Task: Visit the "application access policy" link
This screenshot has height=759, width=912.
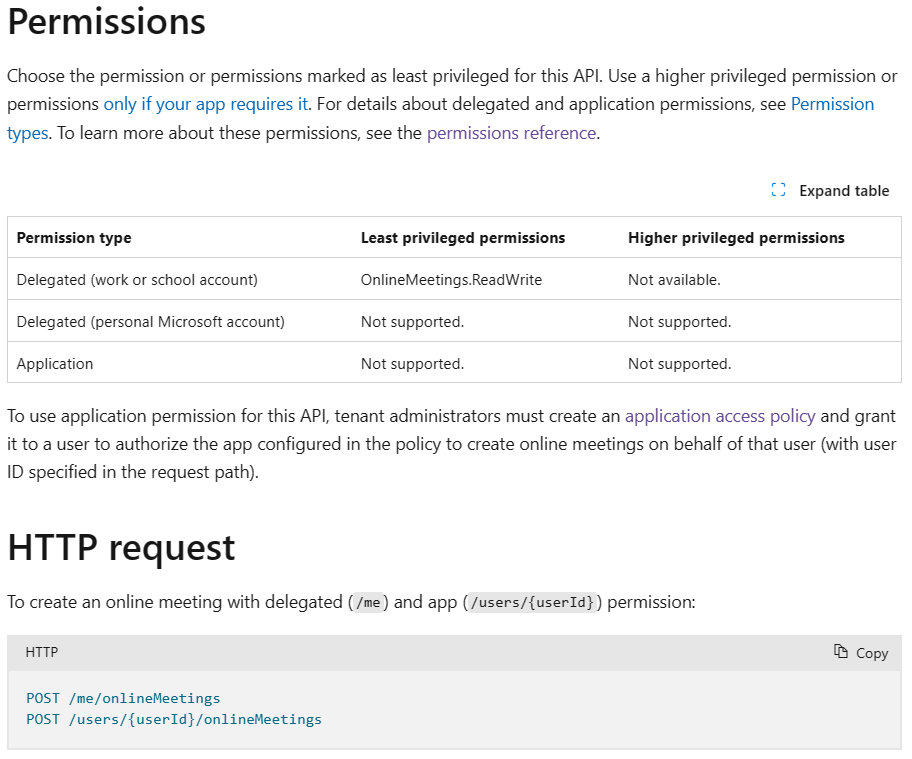Action: (720, 415)
